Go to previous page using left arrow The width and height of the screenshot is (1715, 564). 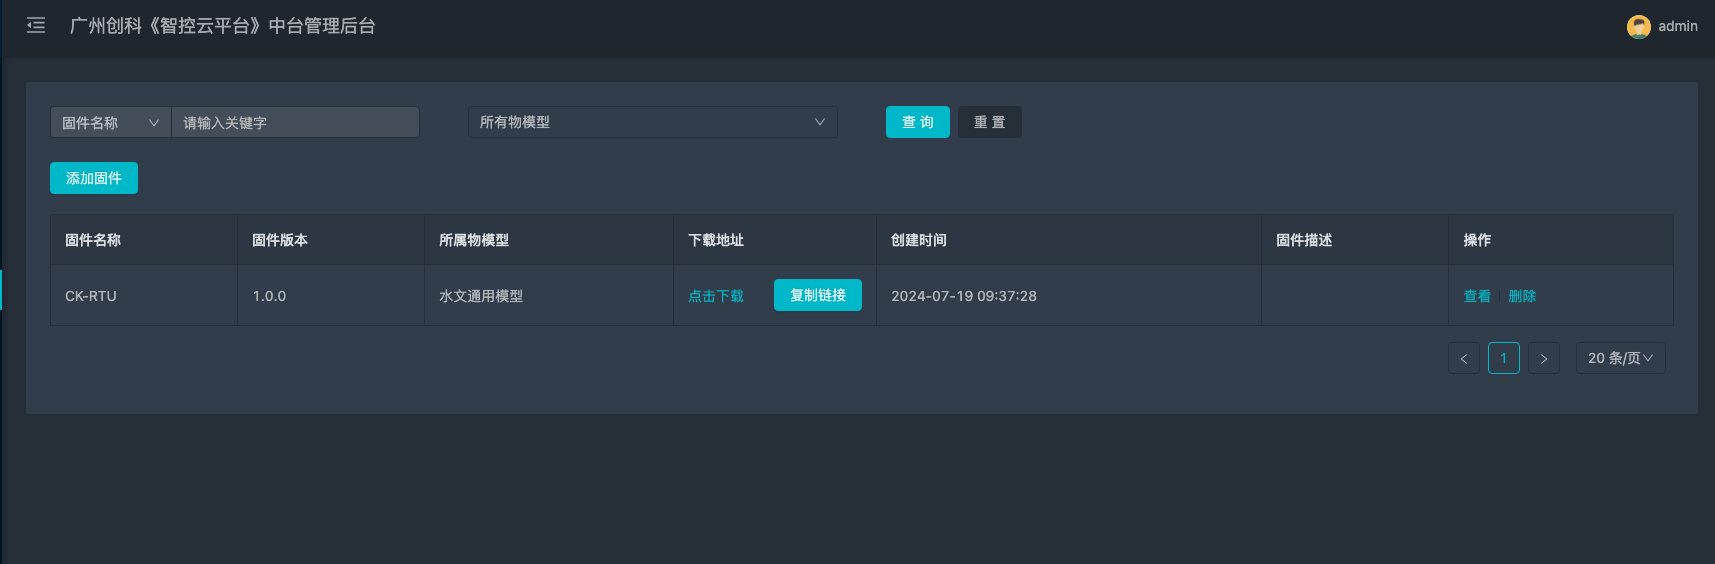point(1463,358)
